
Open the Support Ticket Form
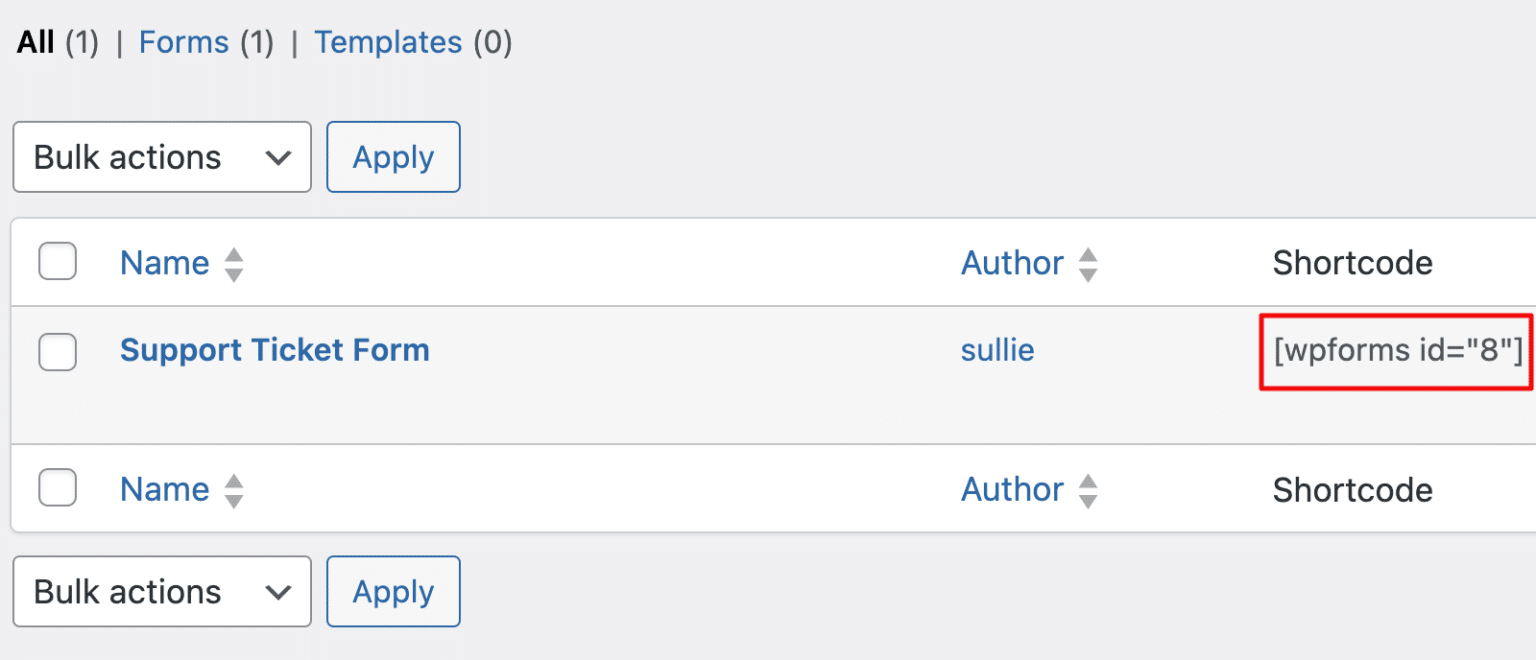coord(275,349)
